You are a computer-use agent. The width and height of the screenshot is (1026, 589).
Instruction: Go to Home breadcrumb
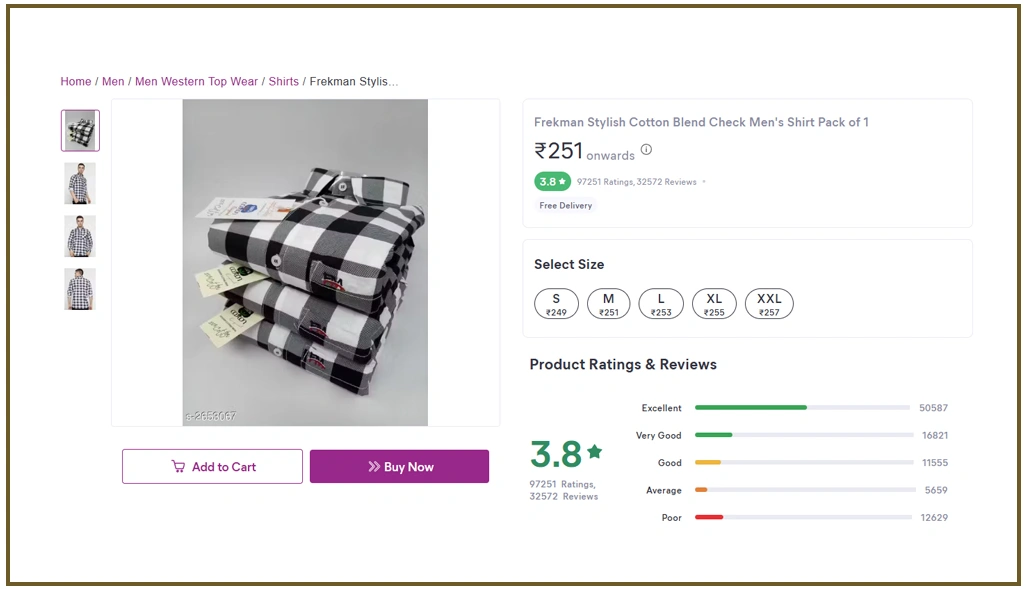[76, 82]
